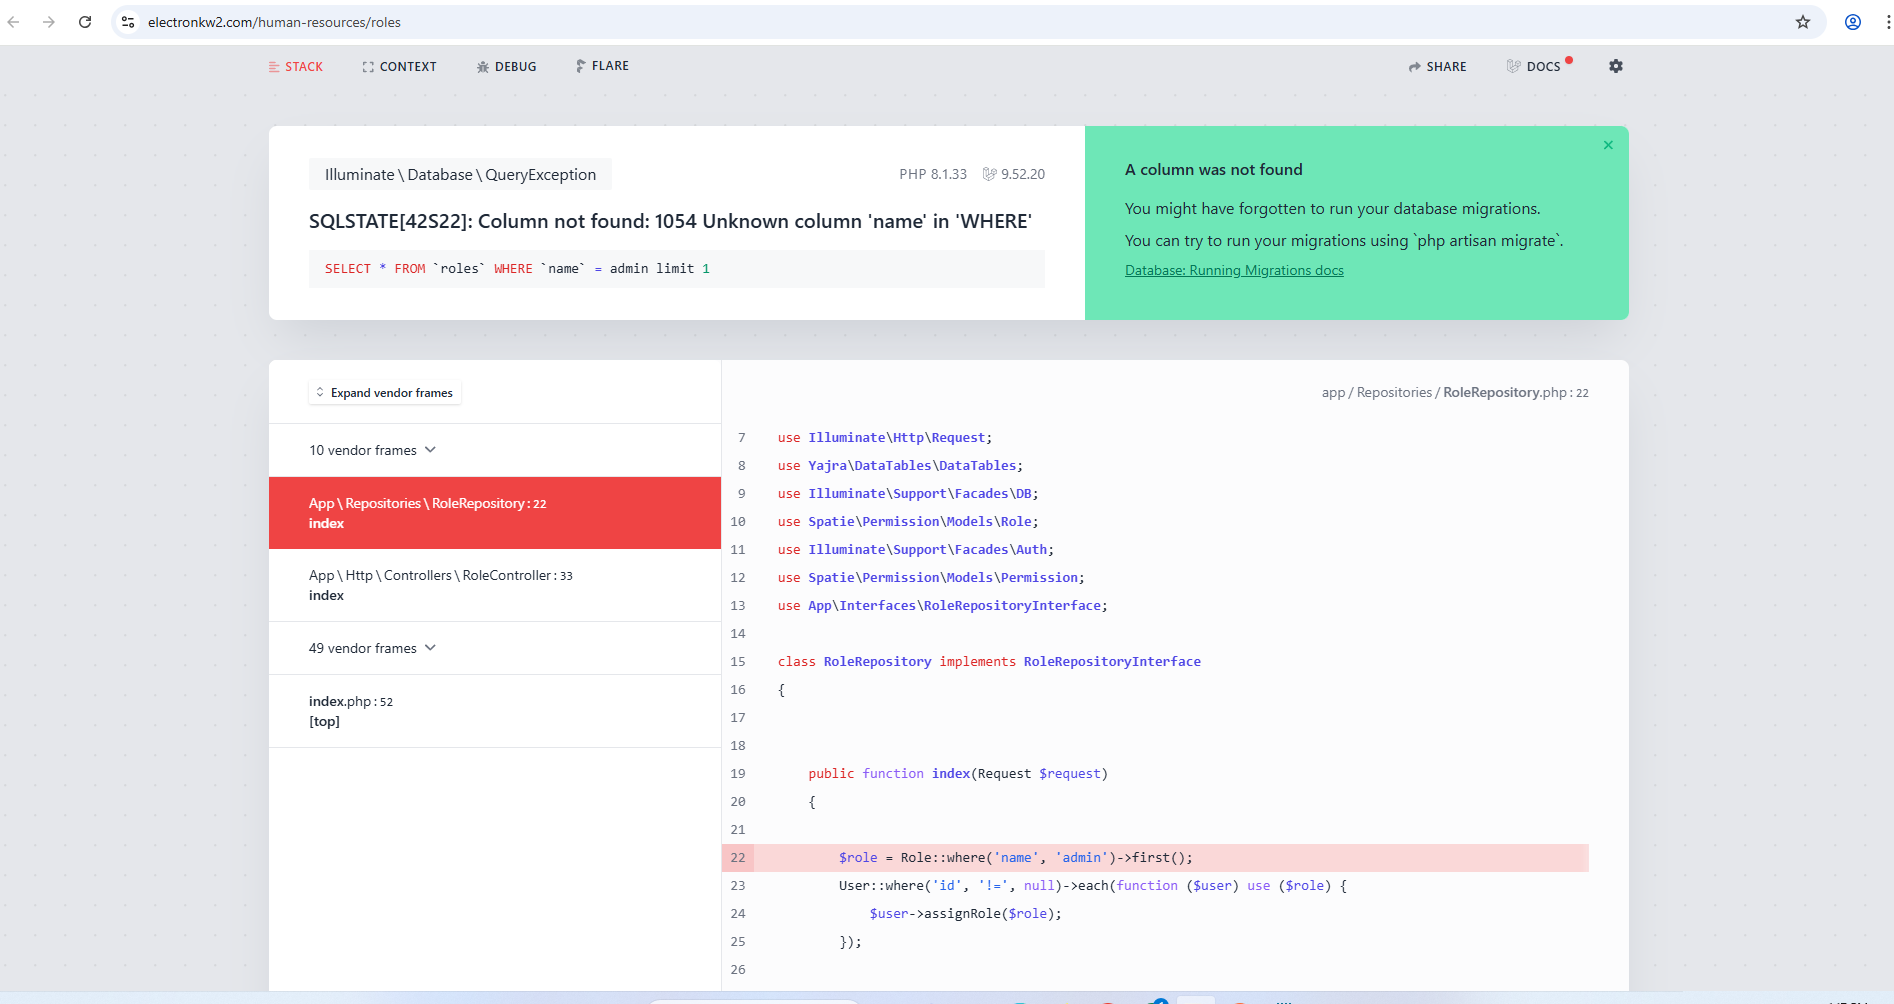Expand the 49 vendor frames group
Viewport: 1894px width, 1004px height.
coord(372,648)
